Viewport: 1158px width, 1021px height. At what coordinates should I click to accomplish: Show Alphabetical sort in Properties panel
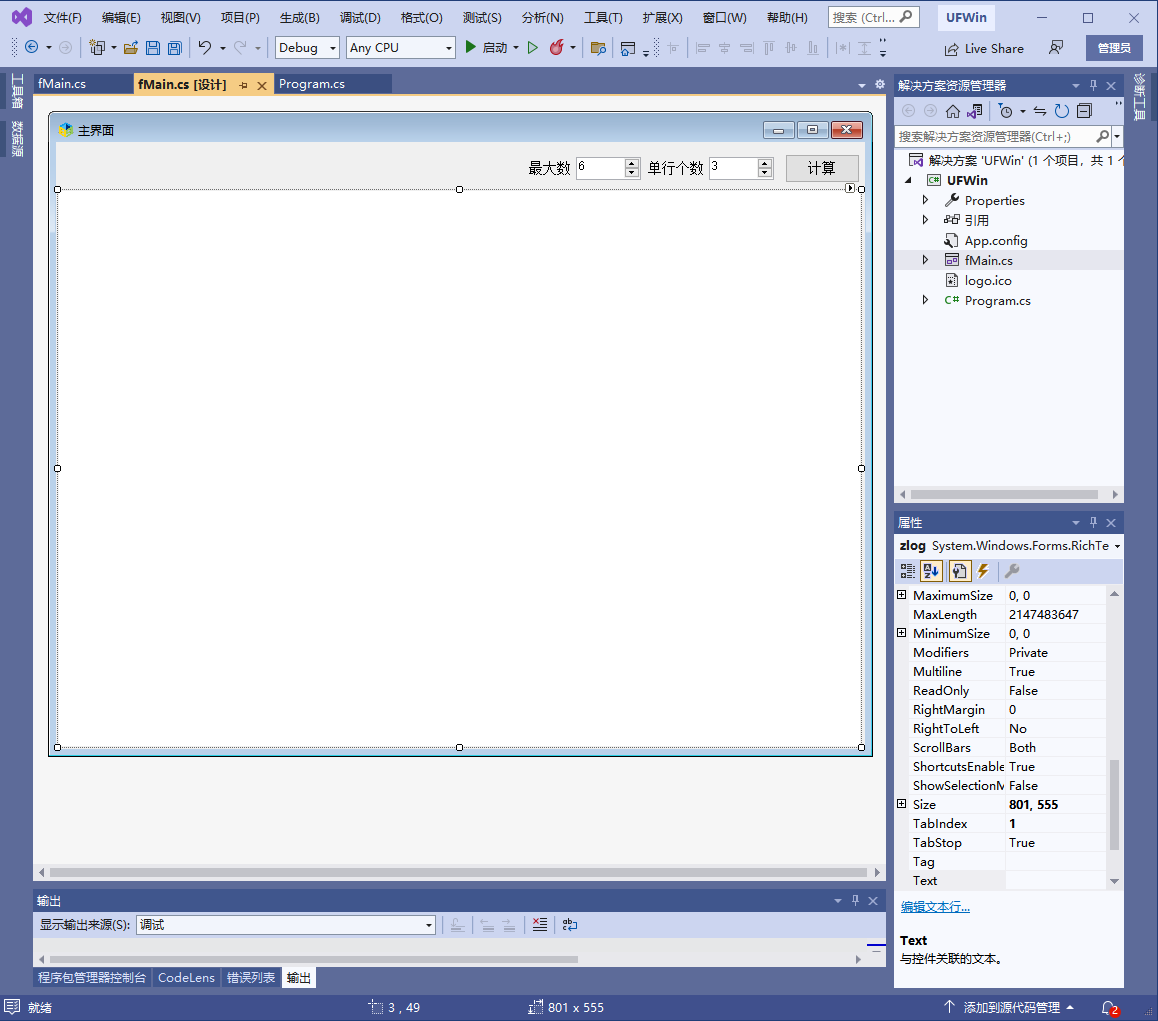tap(931, 570)
